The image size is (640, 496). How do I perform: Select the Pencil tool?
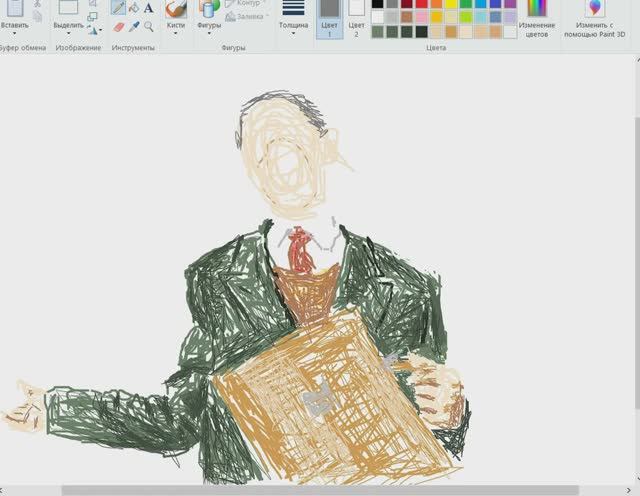[x=118, y=7]
